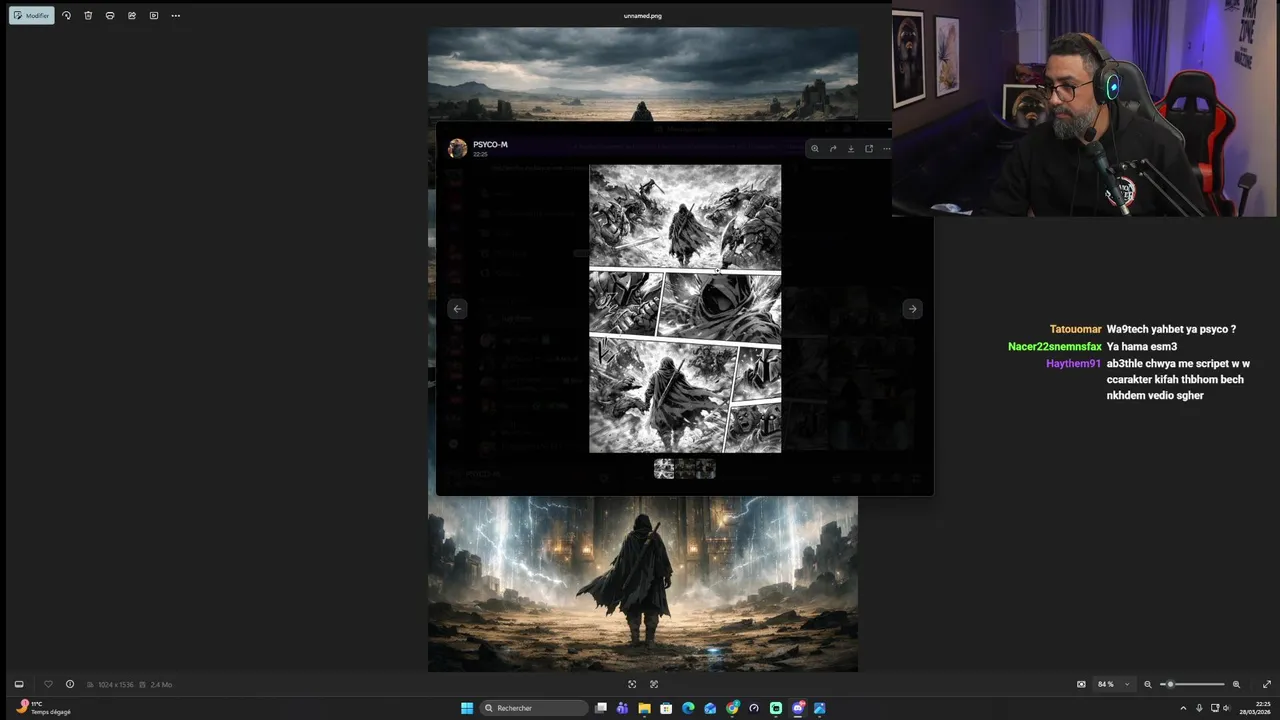Forward the image in the Discord viewer
The image size is (1280, 720).
[833, 149]
